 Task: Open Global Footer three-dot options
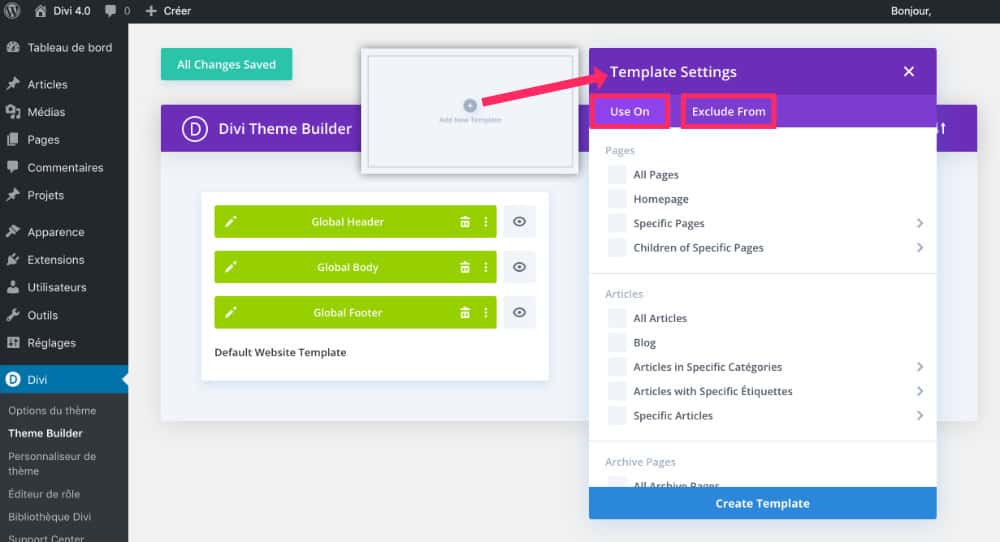pyautogui.click(x=485, y=312)
